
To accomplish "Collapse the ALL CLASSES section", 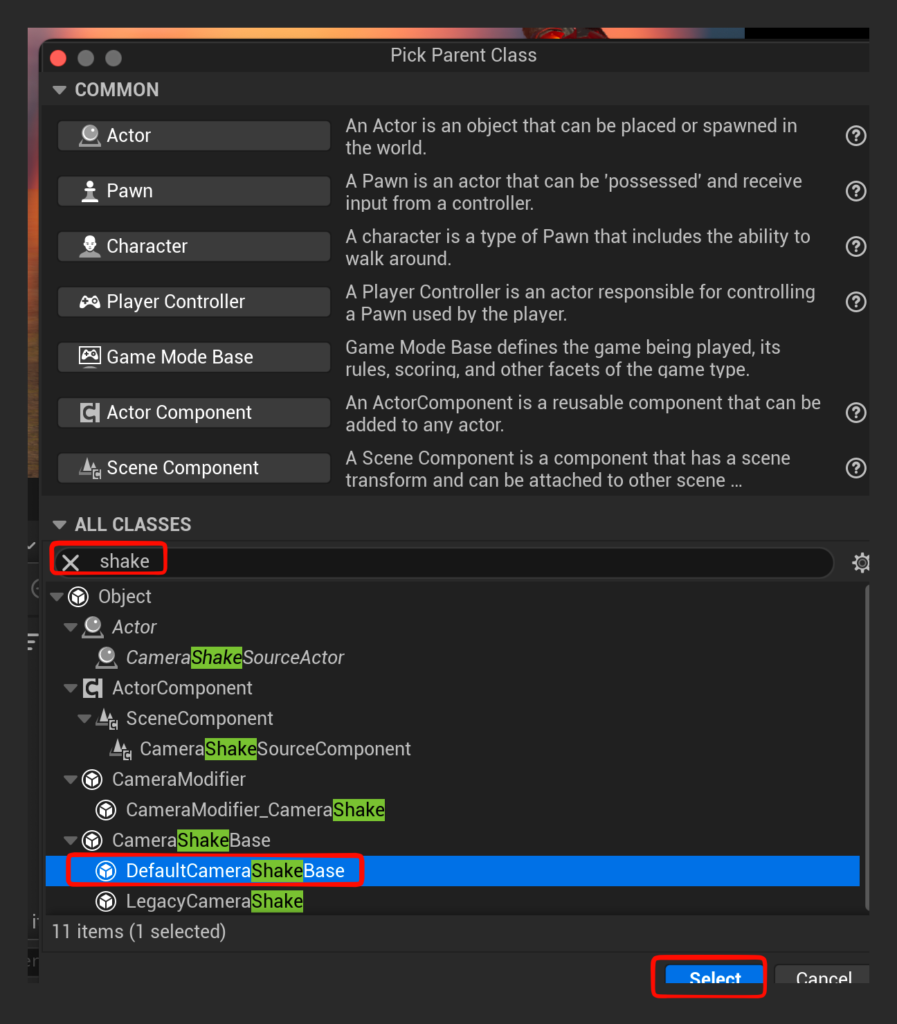I will (x=60, y=525).
